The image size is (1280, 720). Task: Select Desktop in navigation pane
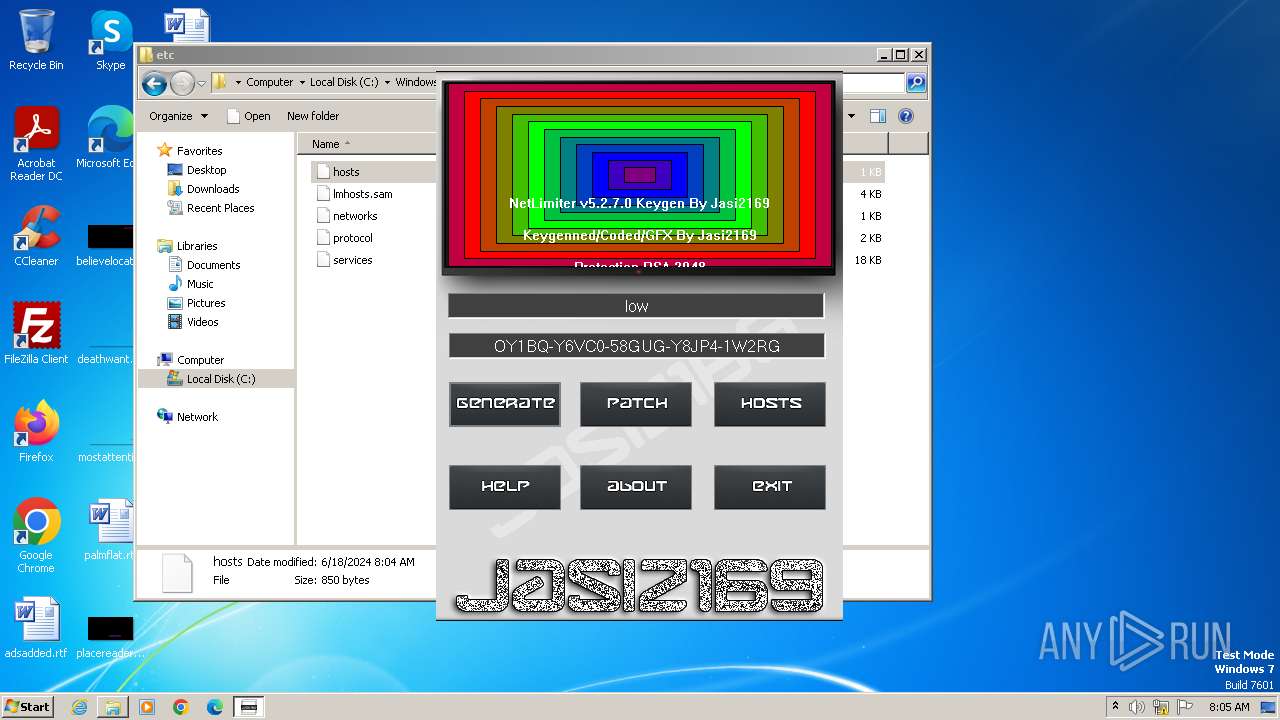[206, 170]
